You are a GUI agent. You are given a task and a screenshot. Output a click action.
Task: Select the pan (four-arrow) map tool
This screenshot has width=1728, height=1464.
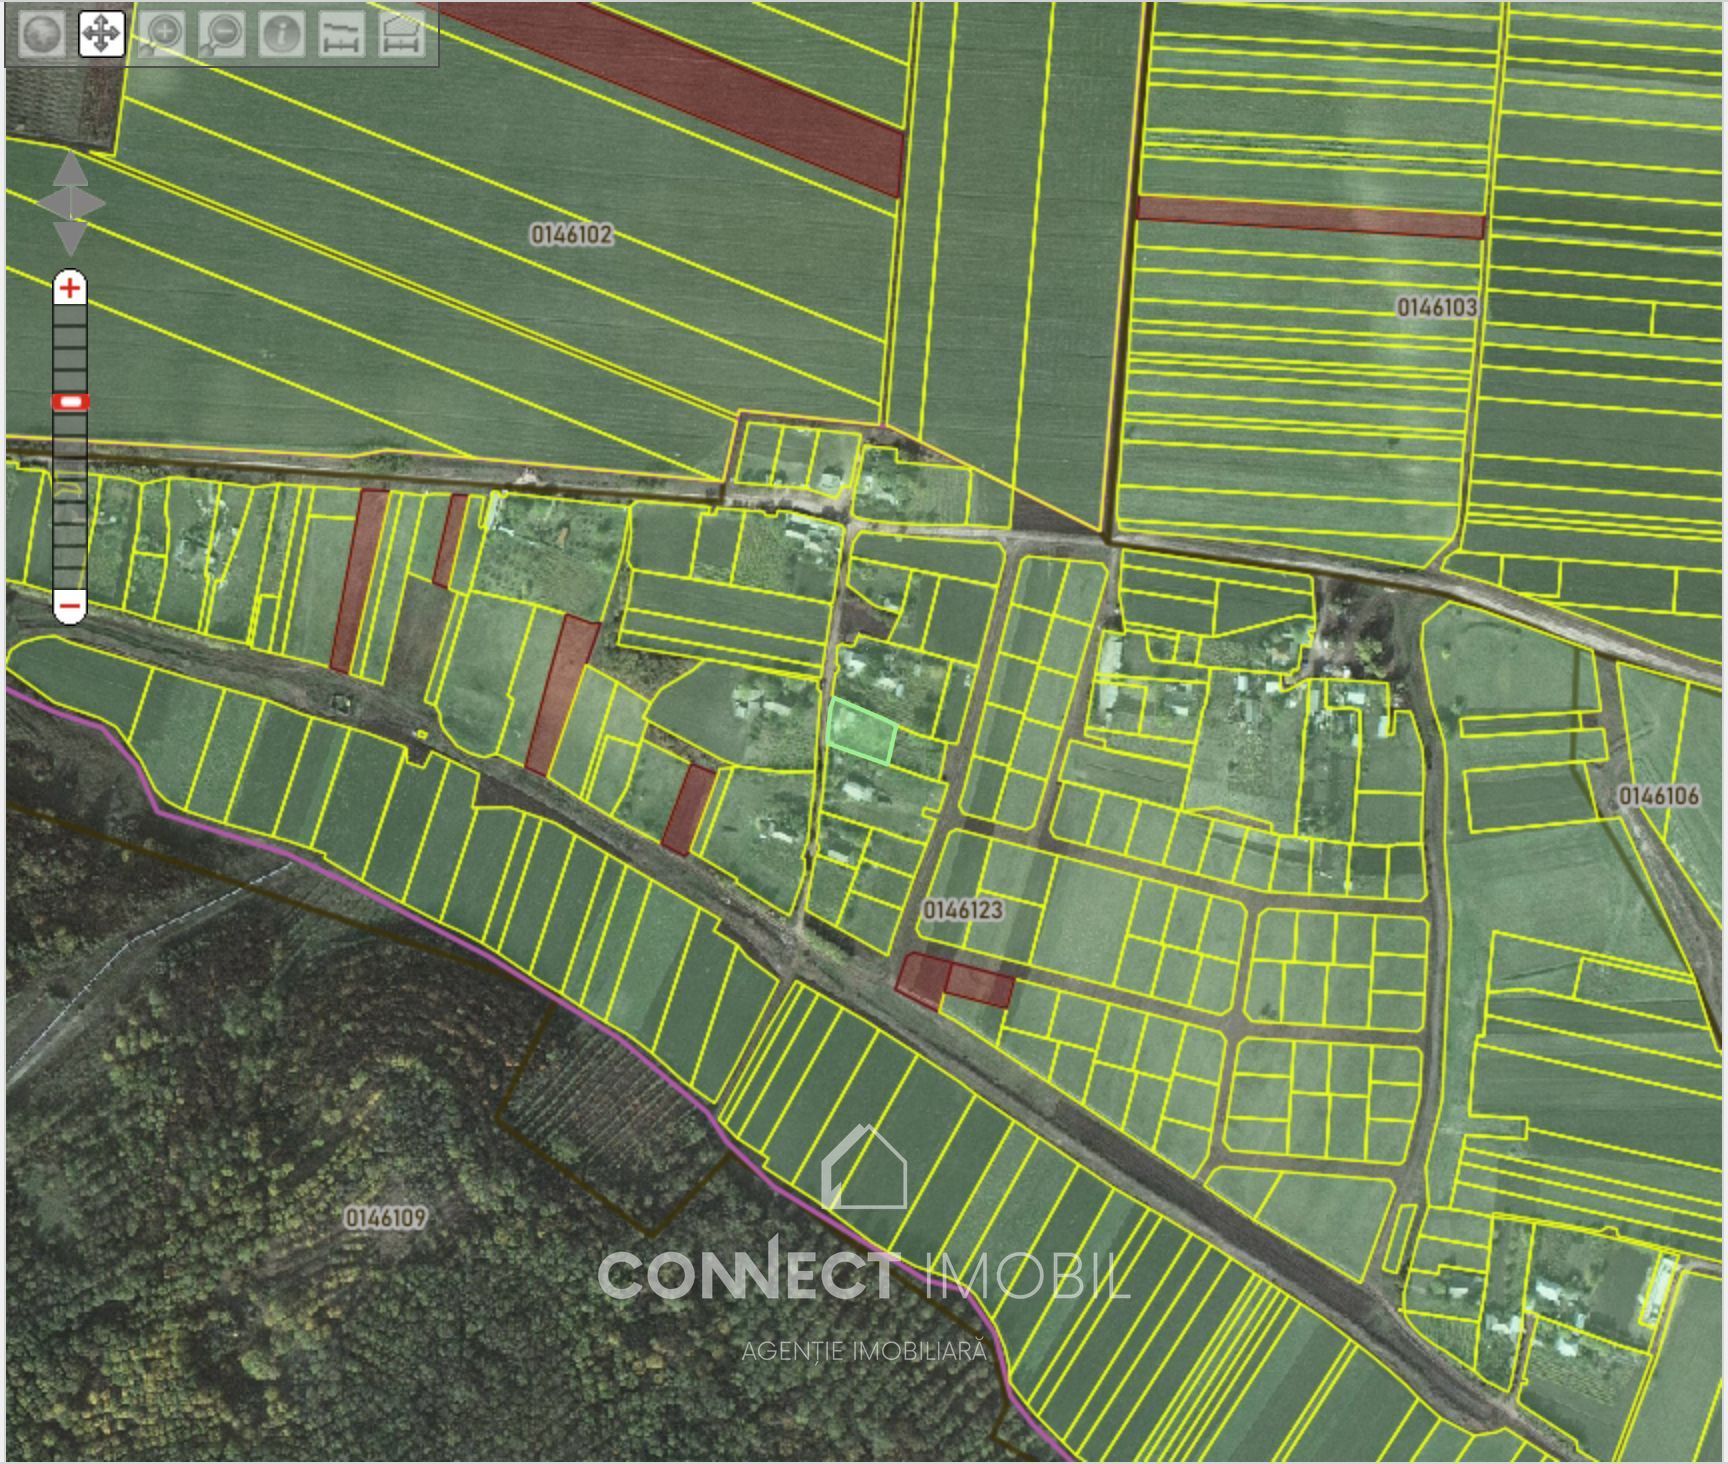click(101, 33)
